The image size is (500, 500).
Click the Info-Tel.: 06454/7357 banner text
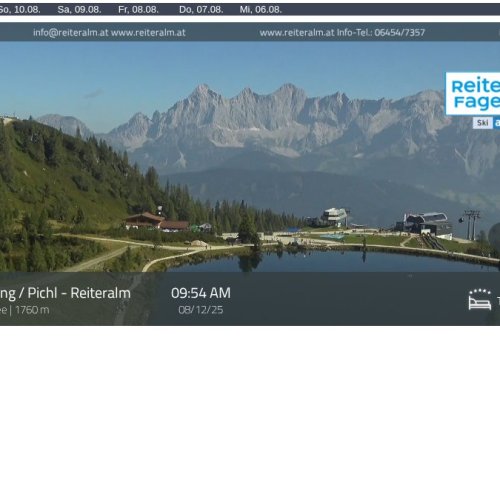(x=381, y=33)
